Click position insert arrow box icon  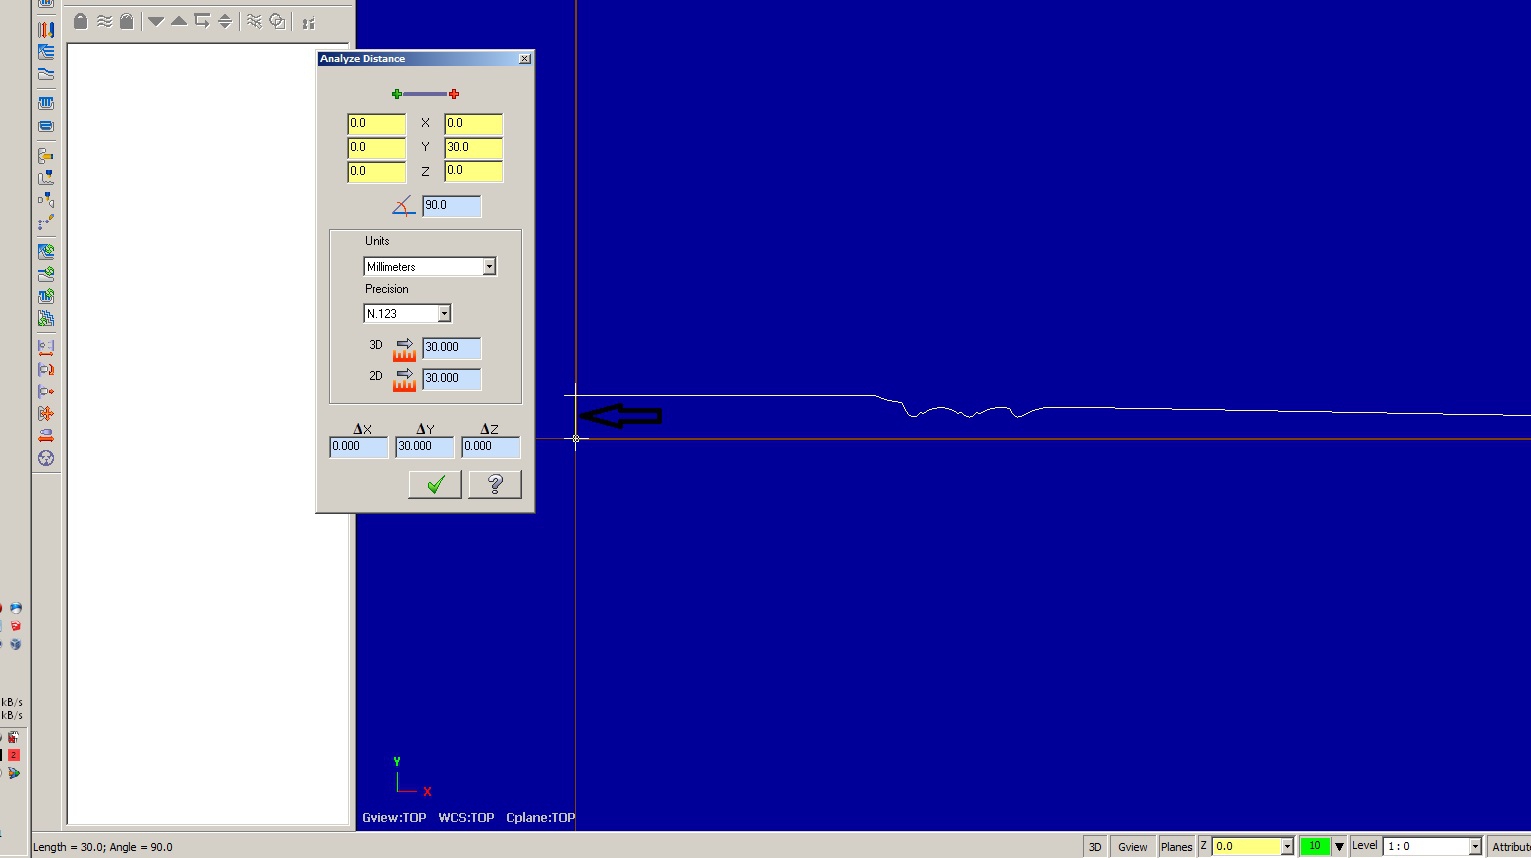point(202,21)
